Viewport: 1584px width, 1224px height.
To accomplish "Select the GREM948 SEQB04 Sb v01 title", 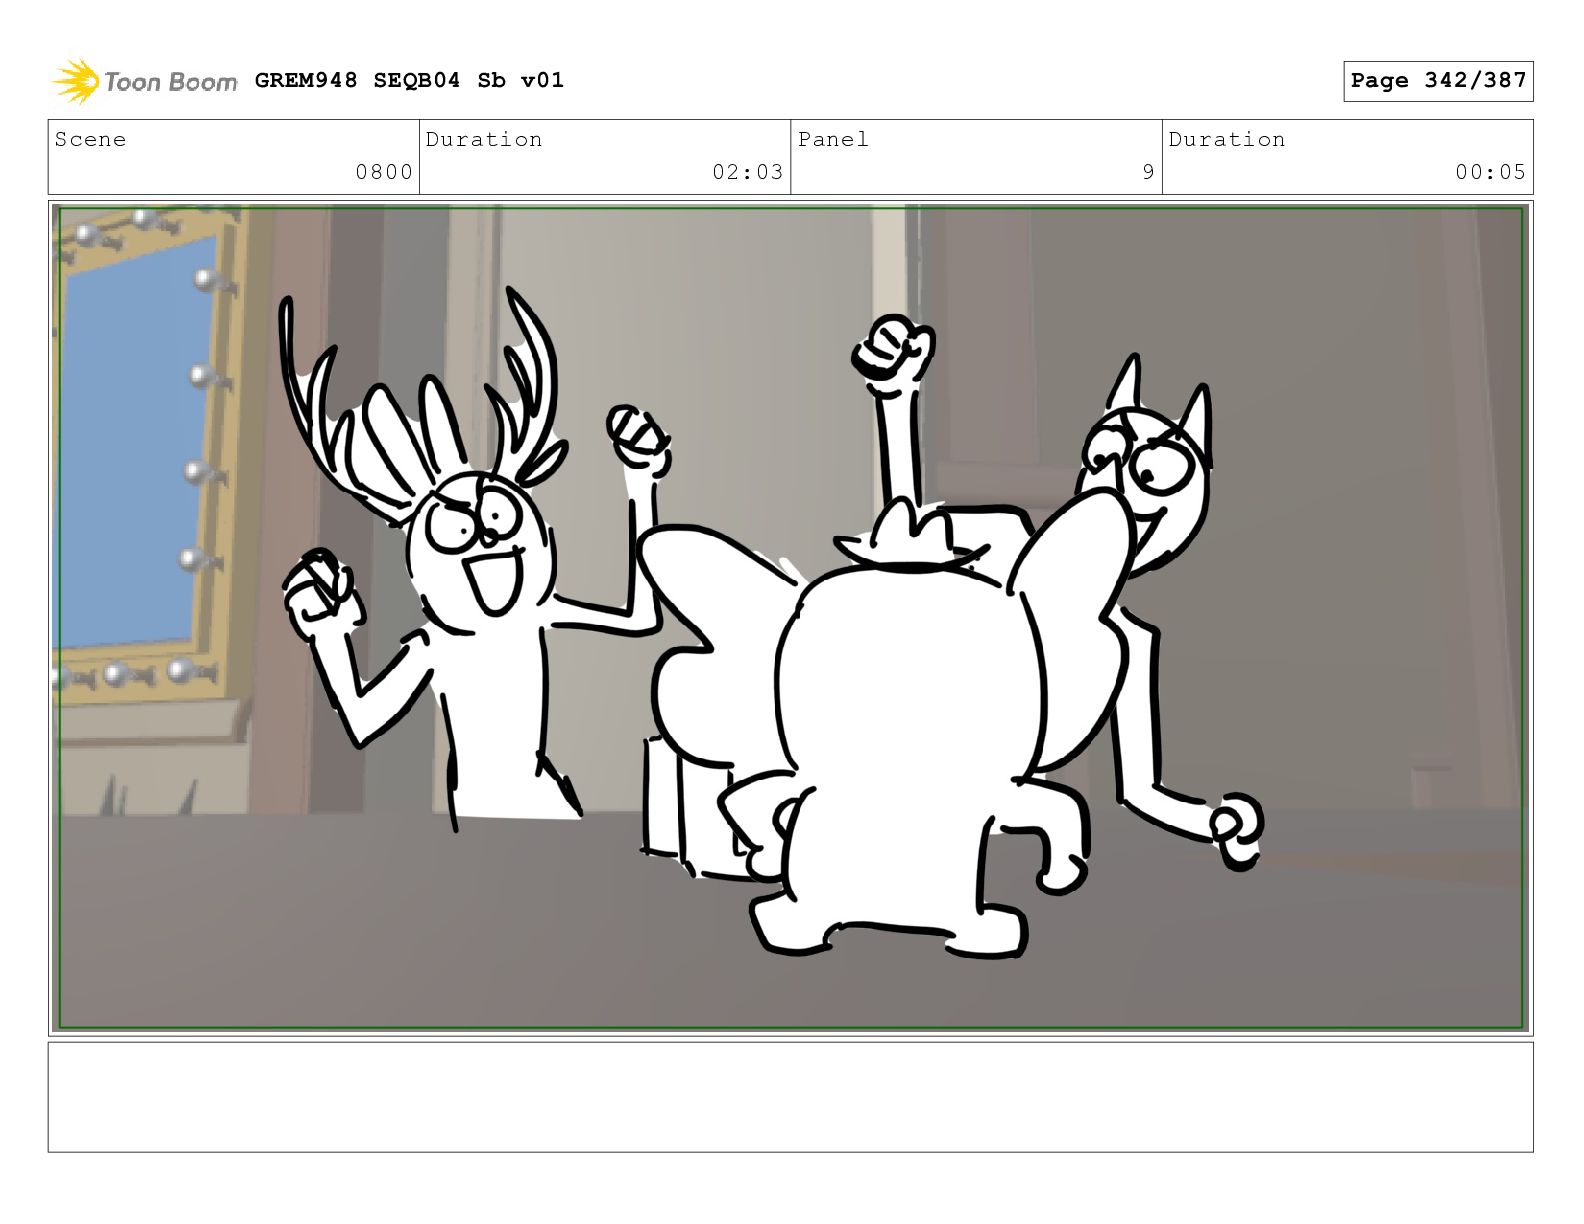I will point(409,80).
